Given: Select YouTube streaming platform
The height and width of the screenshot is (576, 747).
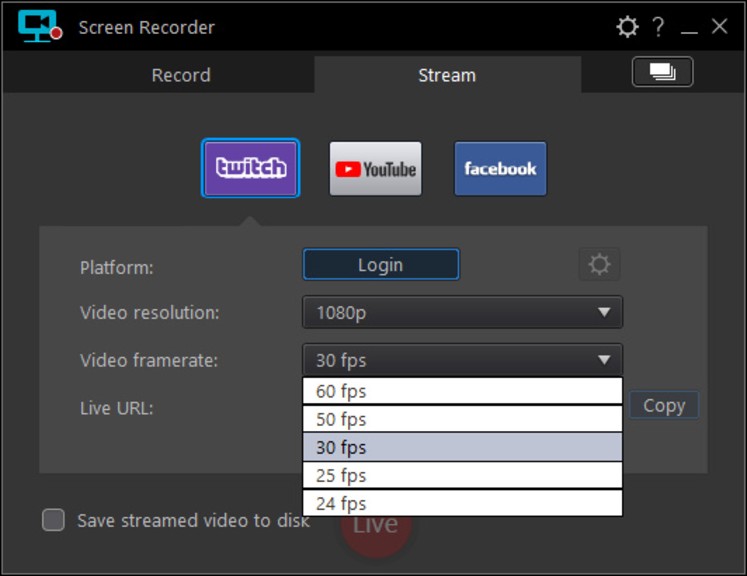Looking at the screenshot, I should 375,169.
